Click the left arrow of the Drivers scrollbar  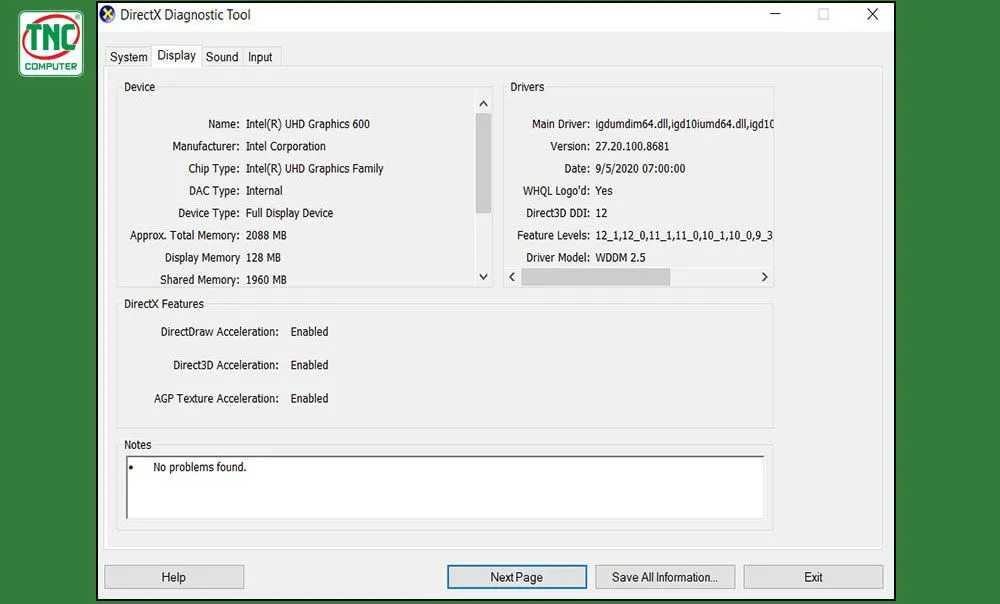(511, 276)
